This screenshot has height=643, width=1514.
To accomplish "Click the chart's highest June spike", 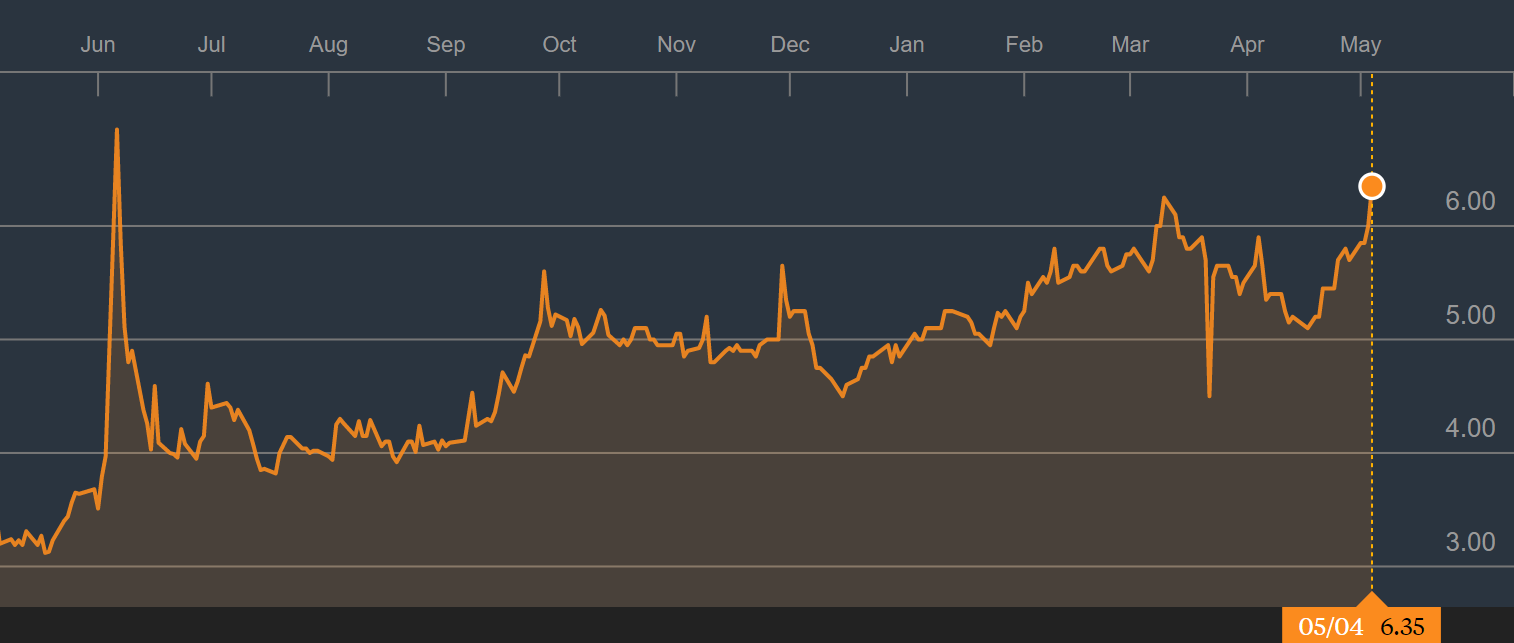I will click(117, 130).
